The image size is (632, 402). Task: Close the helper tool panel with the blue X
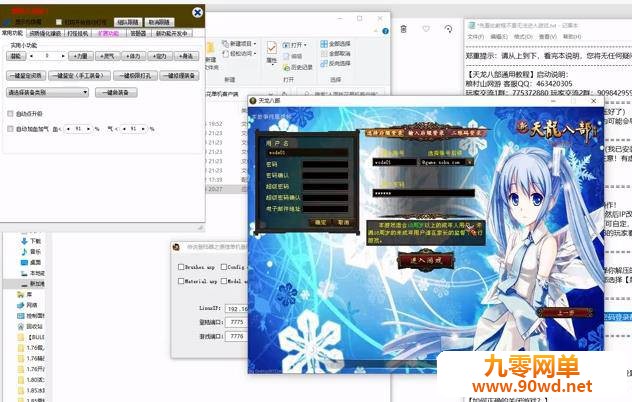click(197, 12)
